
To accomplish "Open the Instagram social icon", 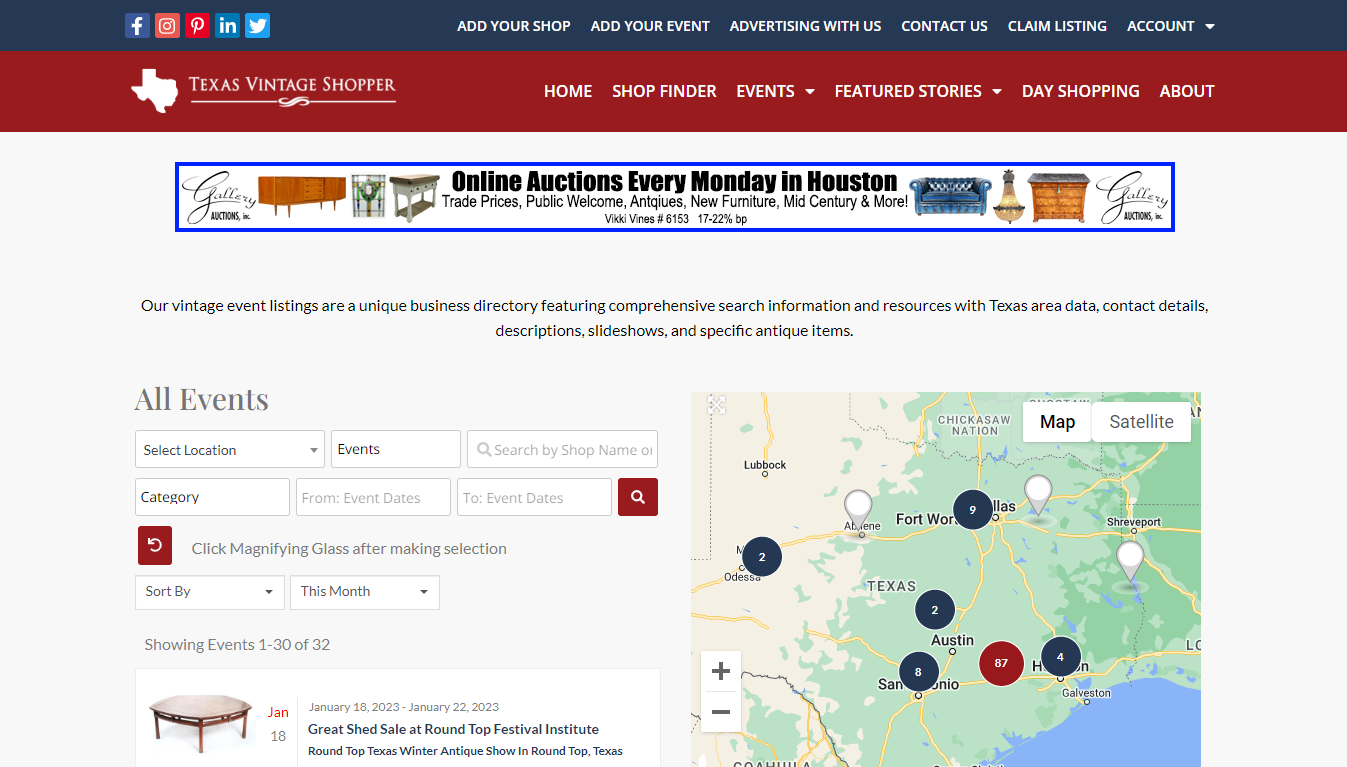I will tap(167, 26).
